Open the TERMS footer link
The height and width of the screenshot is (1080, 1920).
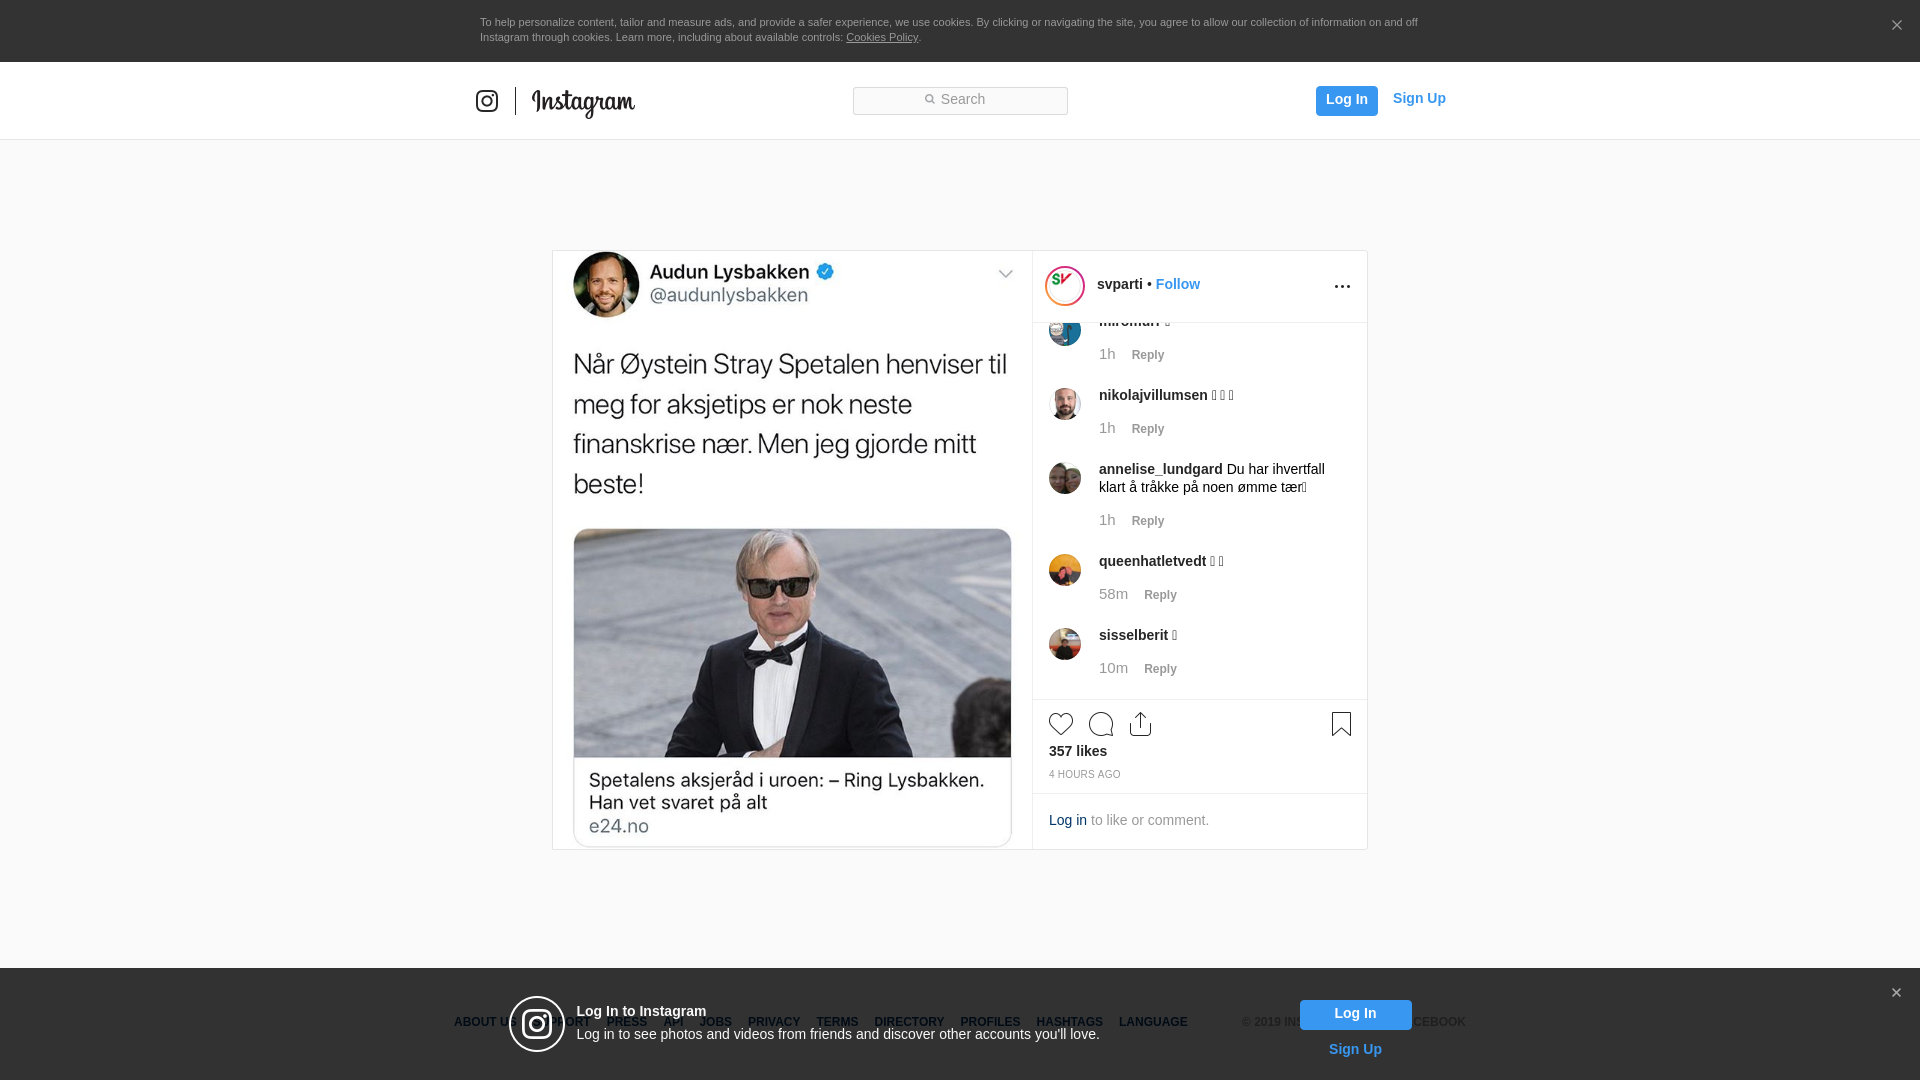click(x=837, y=1022)
